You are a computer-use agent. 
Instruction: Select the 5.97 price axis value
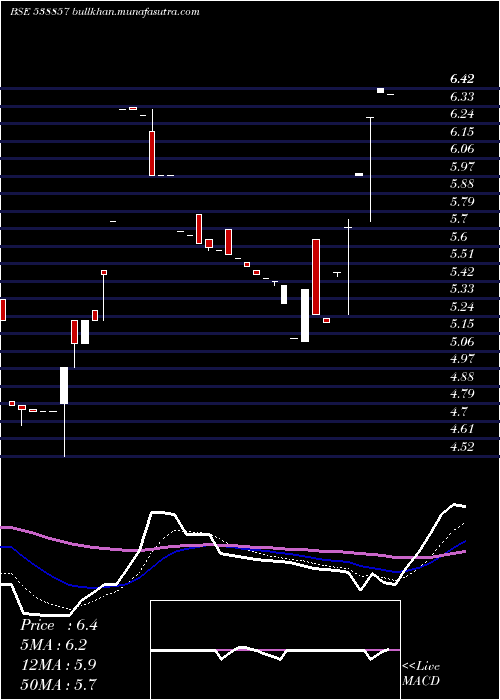[462, 167]
